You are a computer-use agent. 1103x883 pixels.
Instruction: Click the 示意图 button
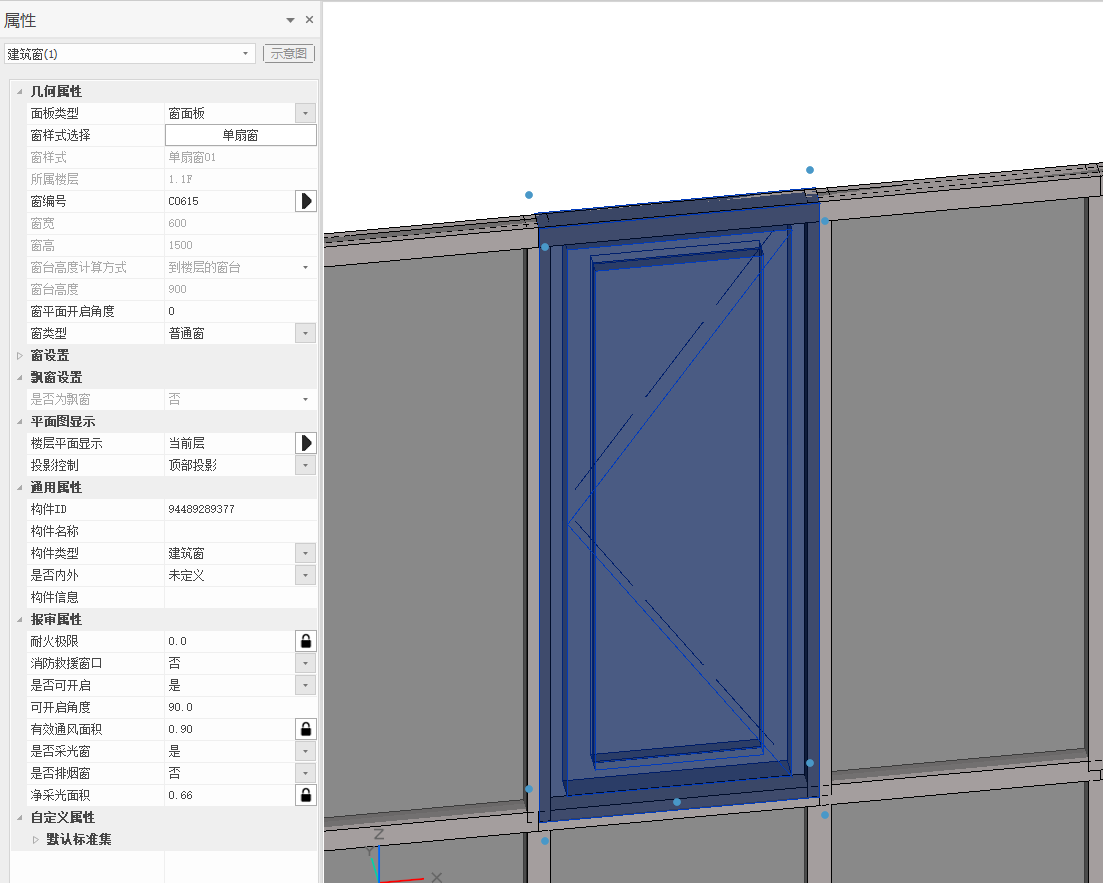[x=289, y=54]
